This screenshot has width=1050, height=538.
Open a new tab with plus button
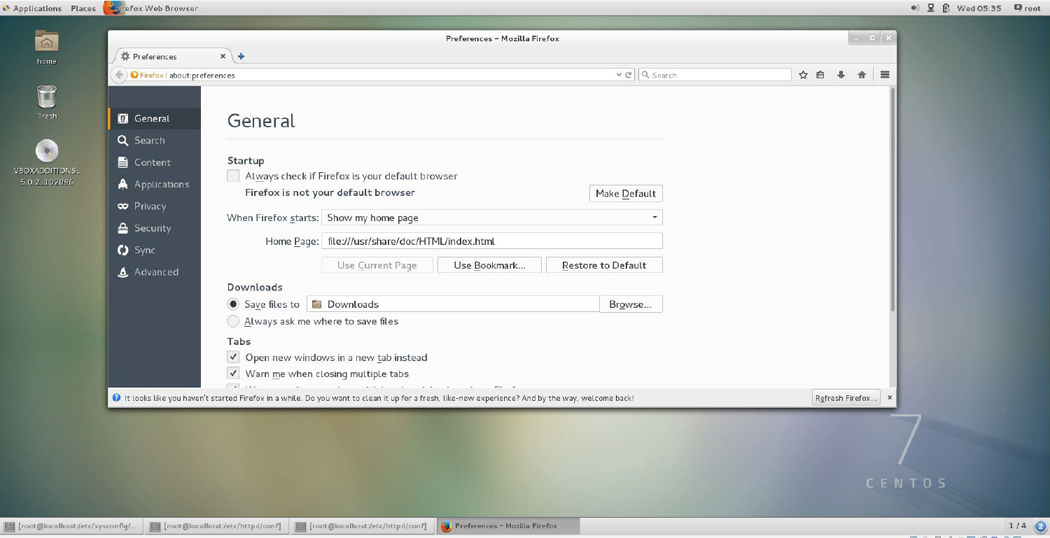(241, 56)
